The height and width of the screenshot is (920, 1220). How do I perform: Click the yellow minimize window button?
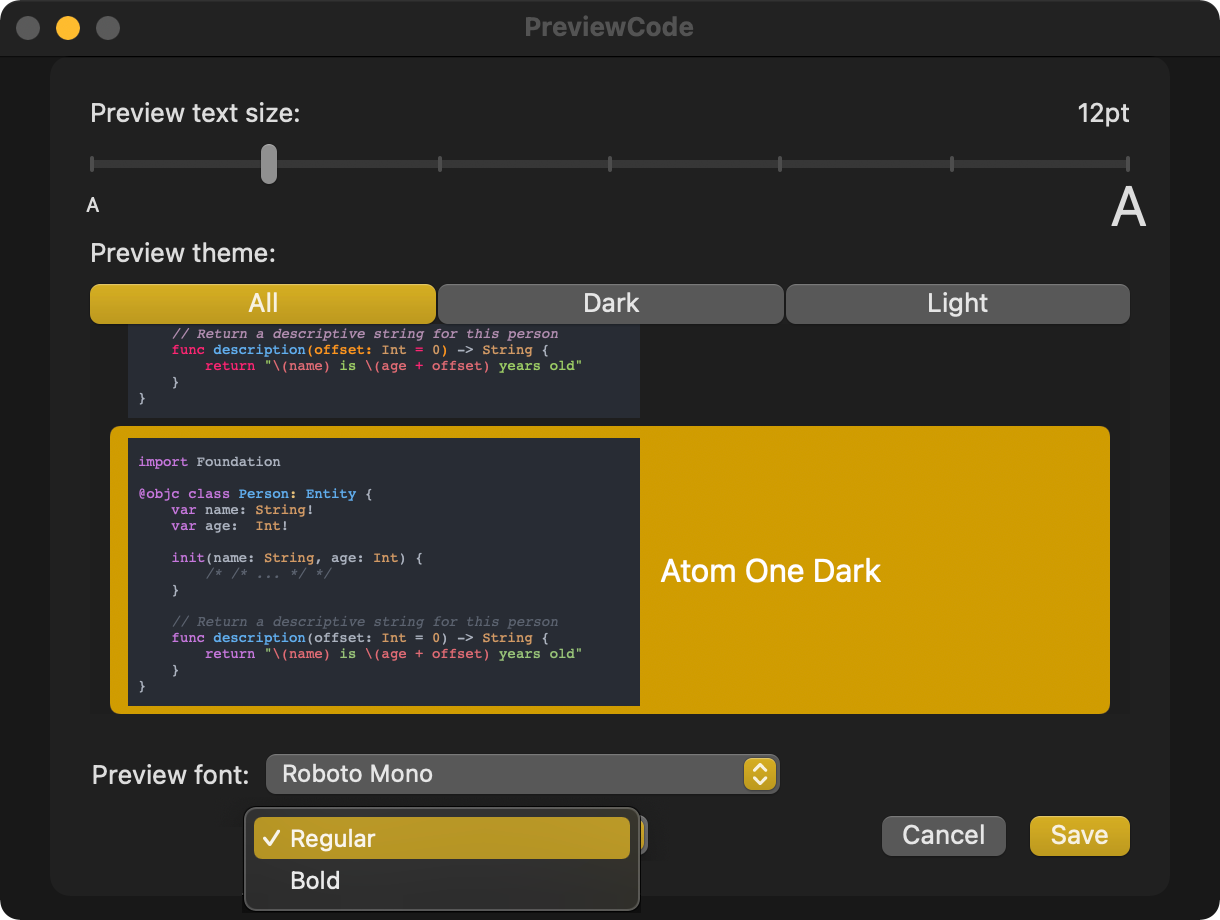coord(68,28)
